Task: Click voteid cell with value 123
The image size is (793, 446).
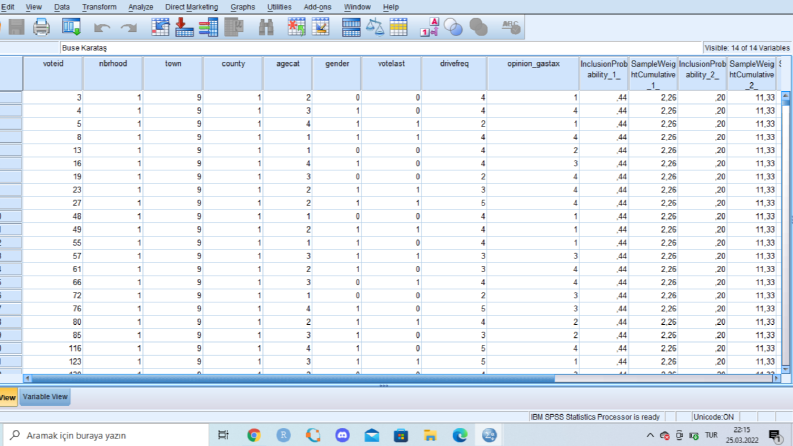Action: (x=53, y=362)
